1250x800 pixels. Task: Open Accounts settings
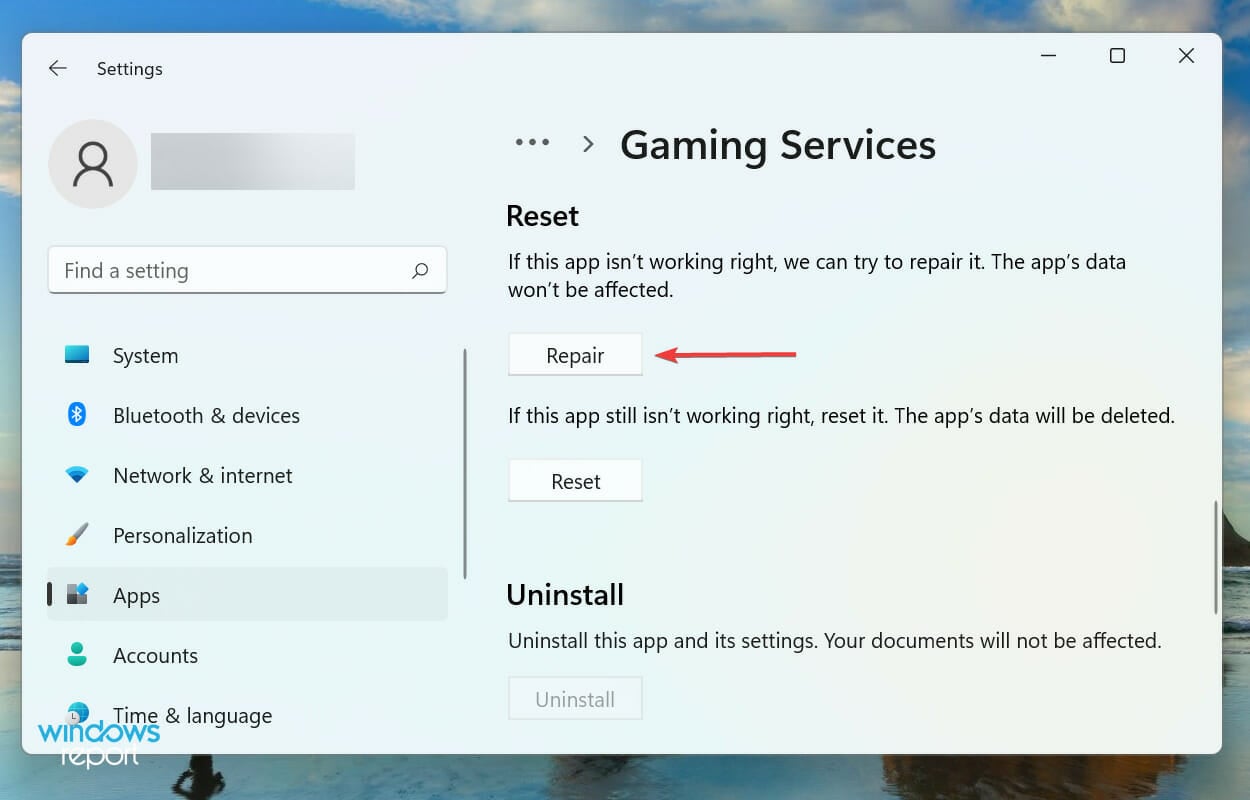click(155, 656)
